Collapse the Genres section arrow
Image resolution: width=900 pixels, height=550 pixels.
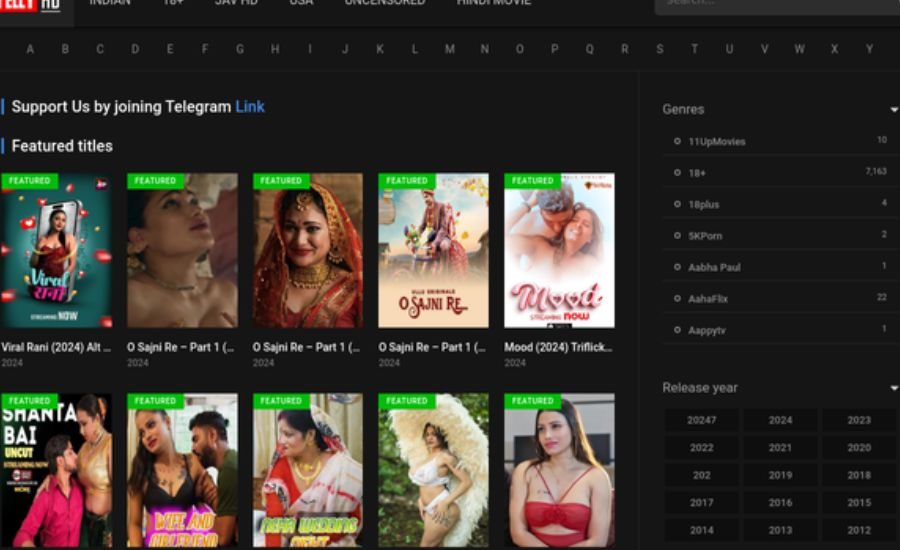pyautogui.click(x=894, y=110)
